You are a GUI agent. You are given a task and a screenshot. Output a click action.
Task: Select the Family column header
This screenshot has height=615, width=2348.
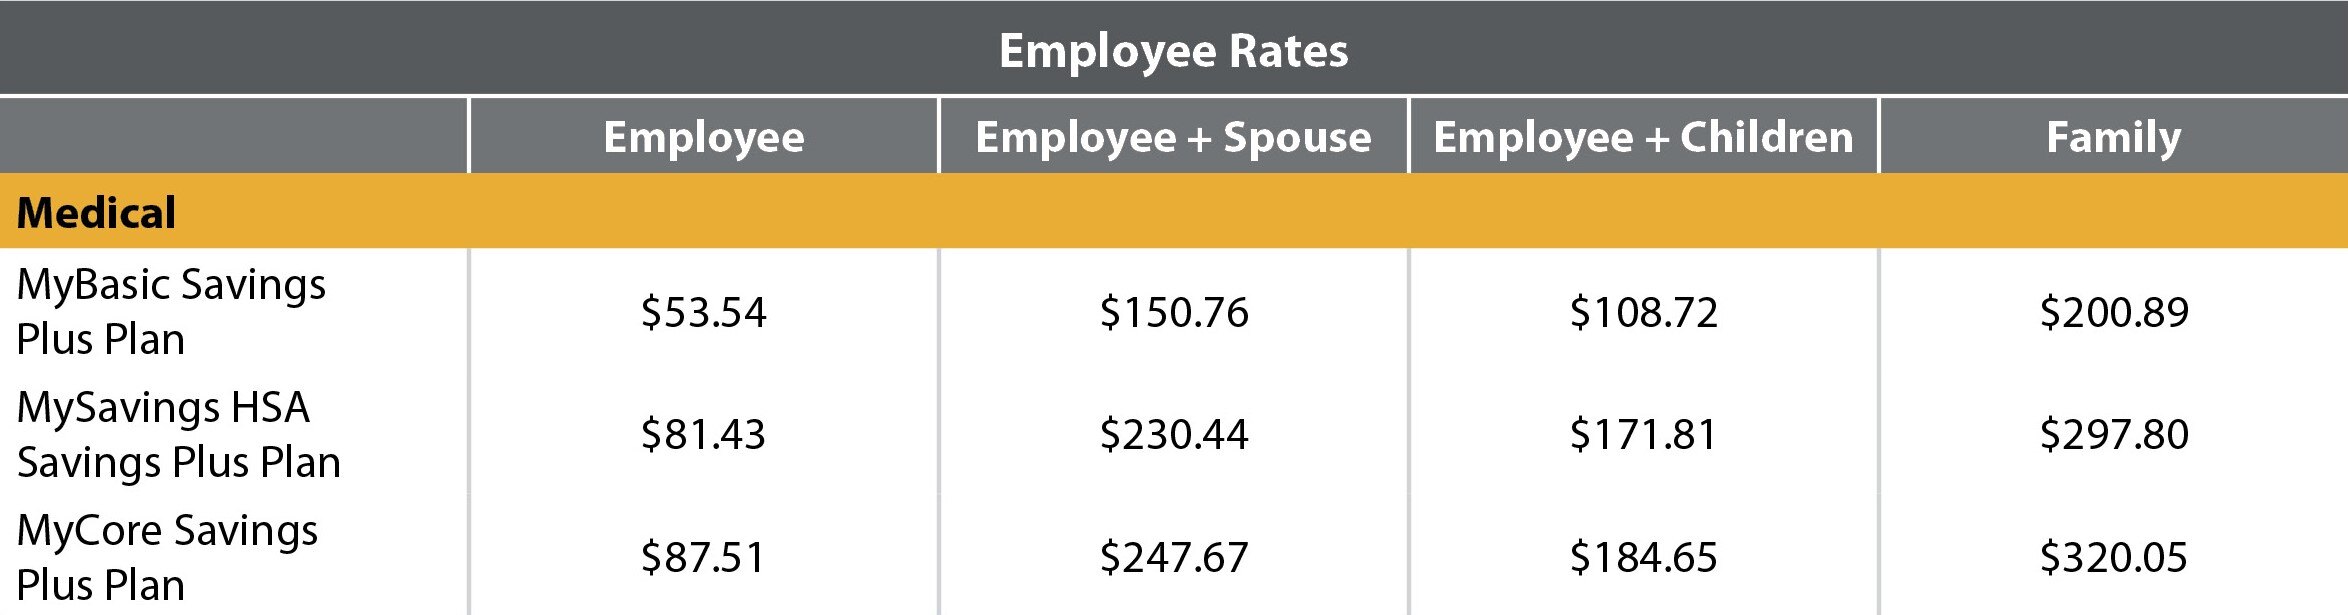[2113, 137]
